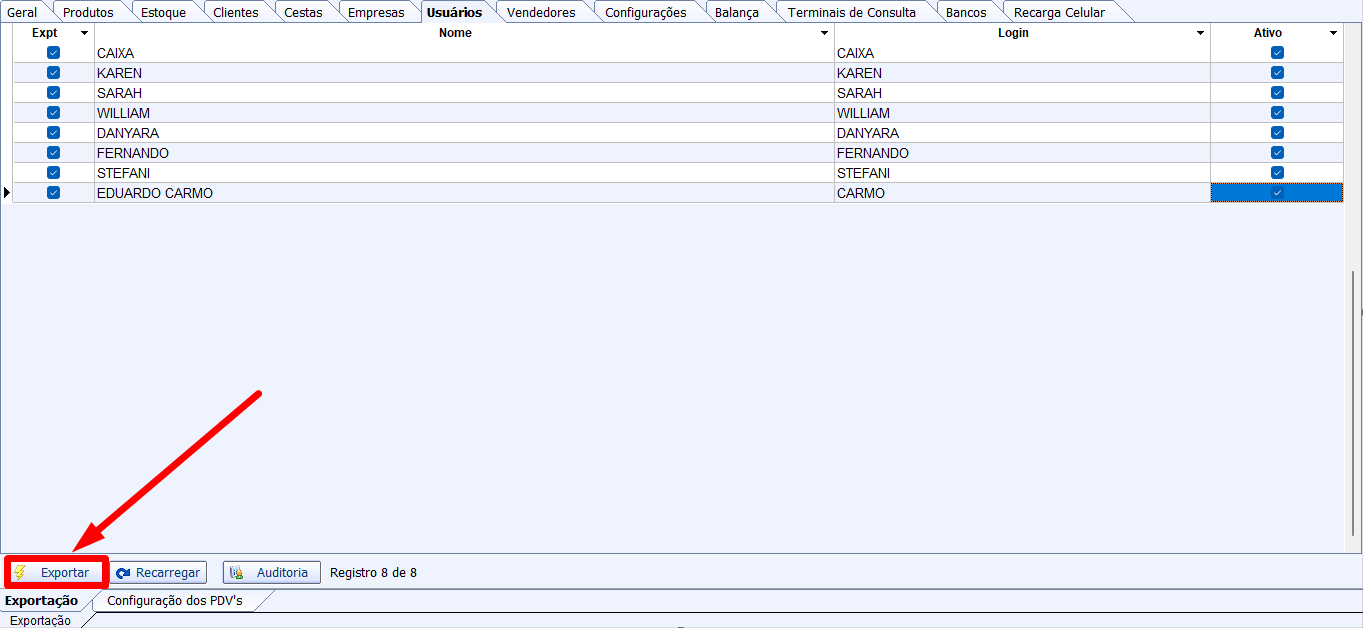The width and height of the screenshot is (1363, 628).
Task: Go to the Recarga Celular tab
Action: (1059, 13)
